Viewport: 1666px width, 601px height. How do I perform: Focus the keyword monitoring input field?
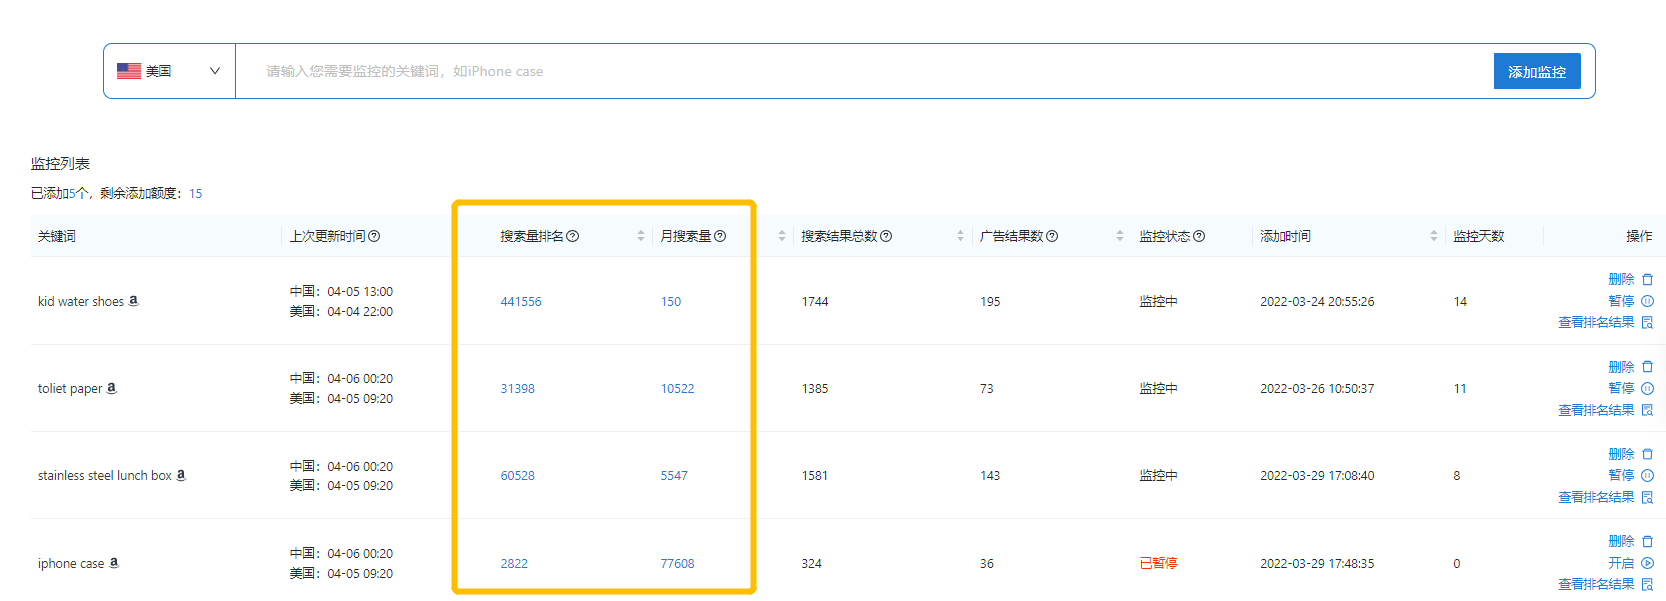click(860, 71)
